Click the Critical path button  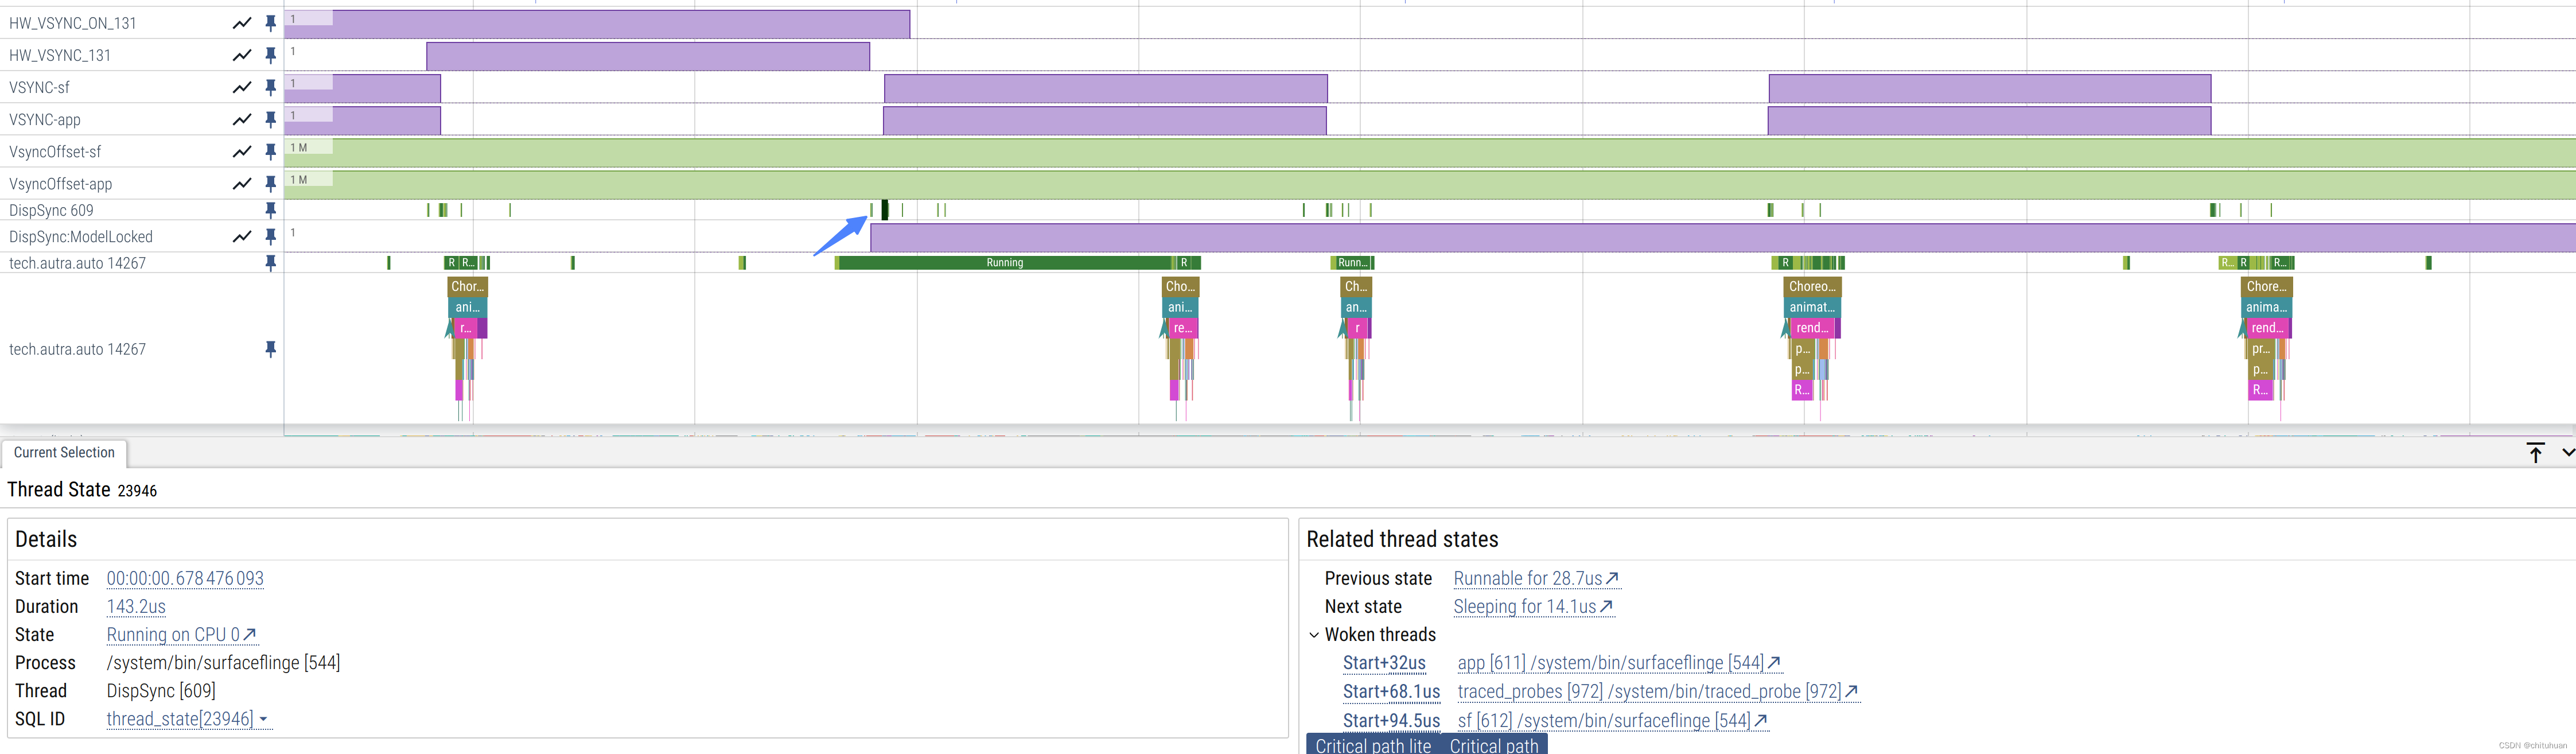pos(1493,745)
